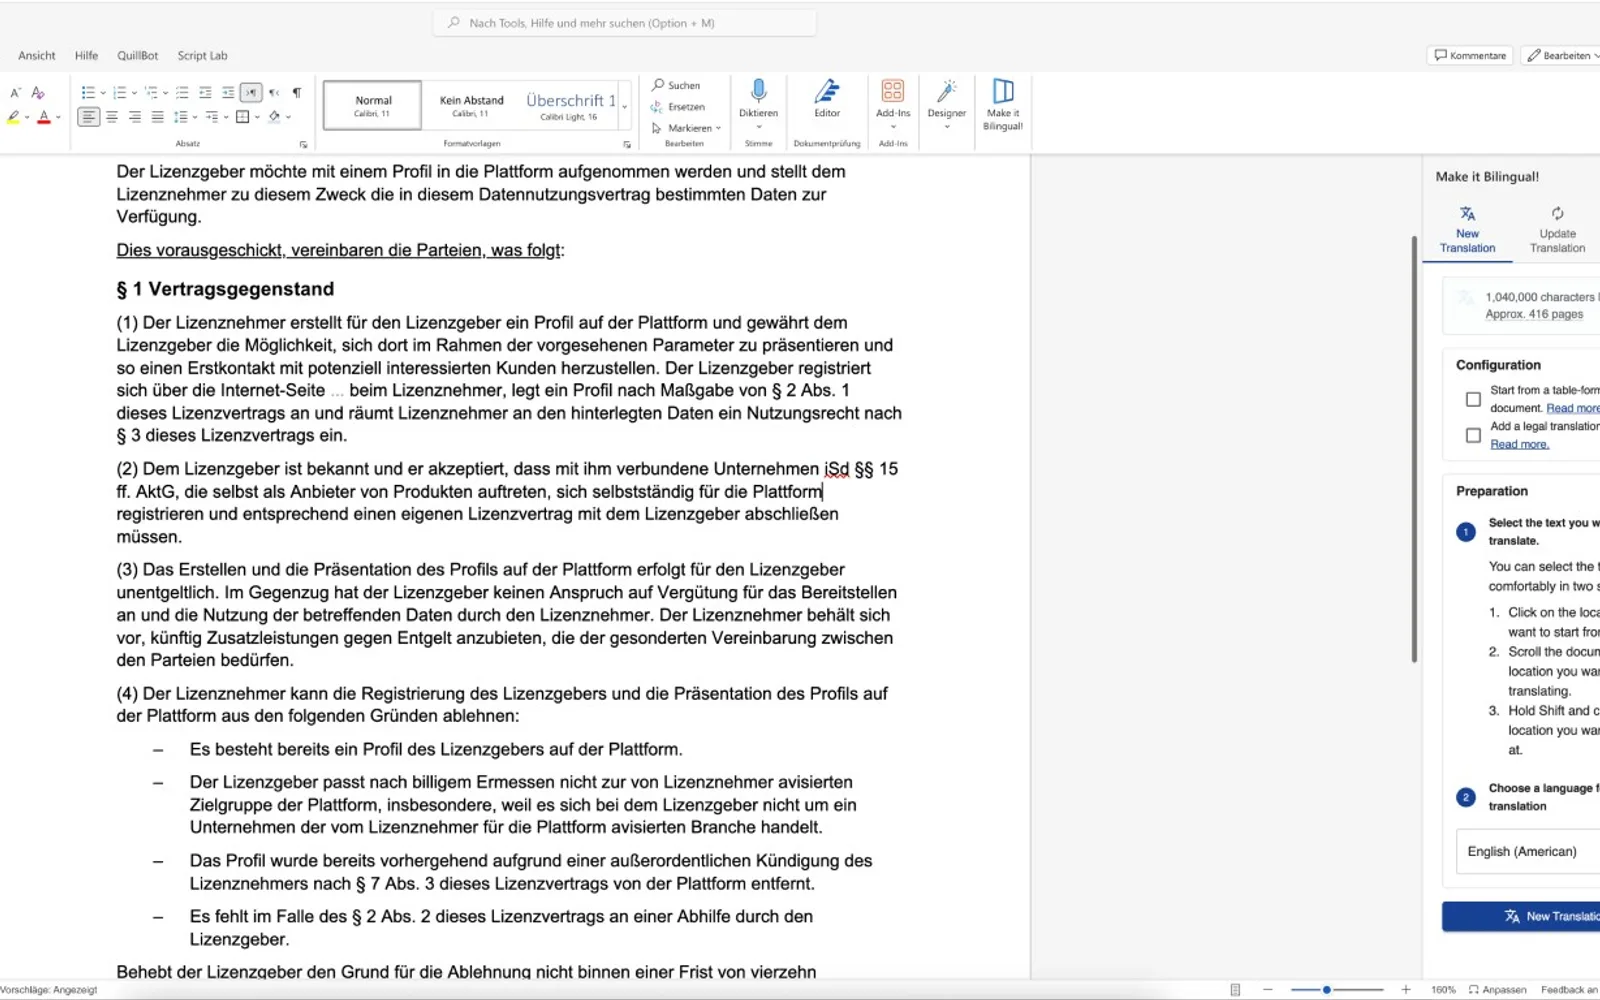Click Ersetzen to replace text
This screenshot has width=1600, height=1000.
(x=678, y=107)
